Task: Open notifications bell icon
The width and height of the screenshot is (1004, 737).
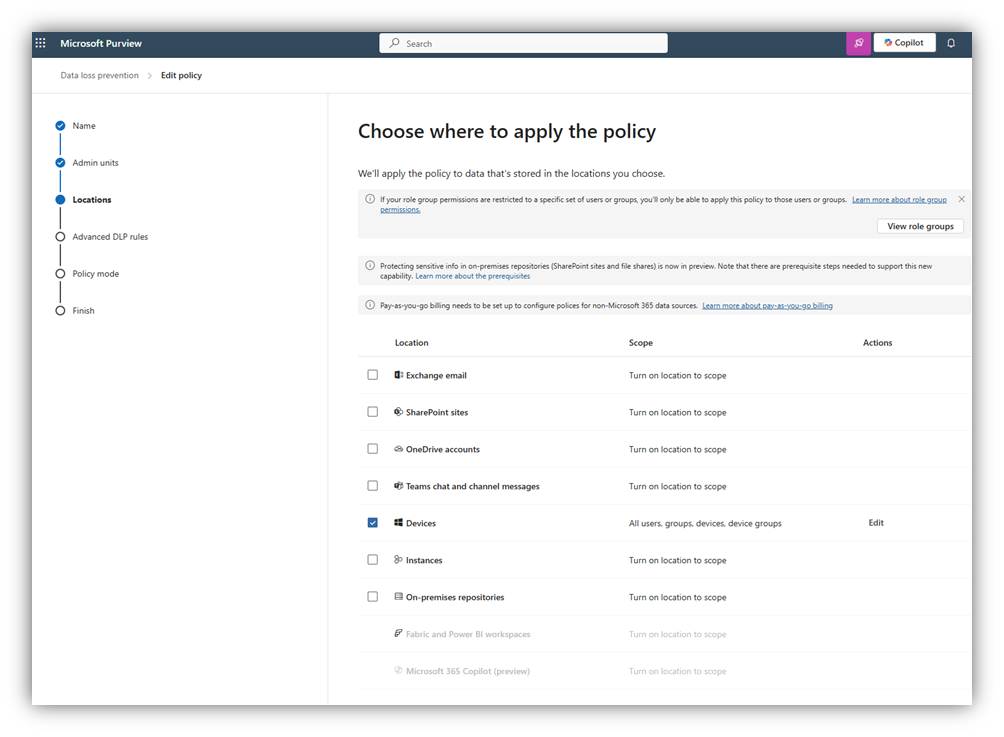Action: (x=951, y=43)
